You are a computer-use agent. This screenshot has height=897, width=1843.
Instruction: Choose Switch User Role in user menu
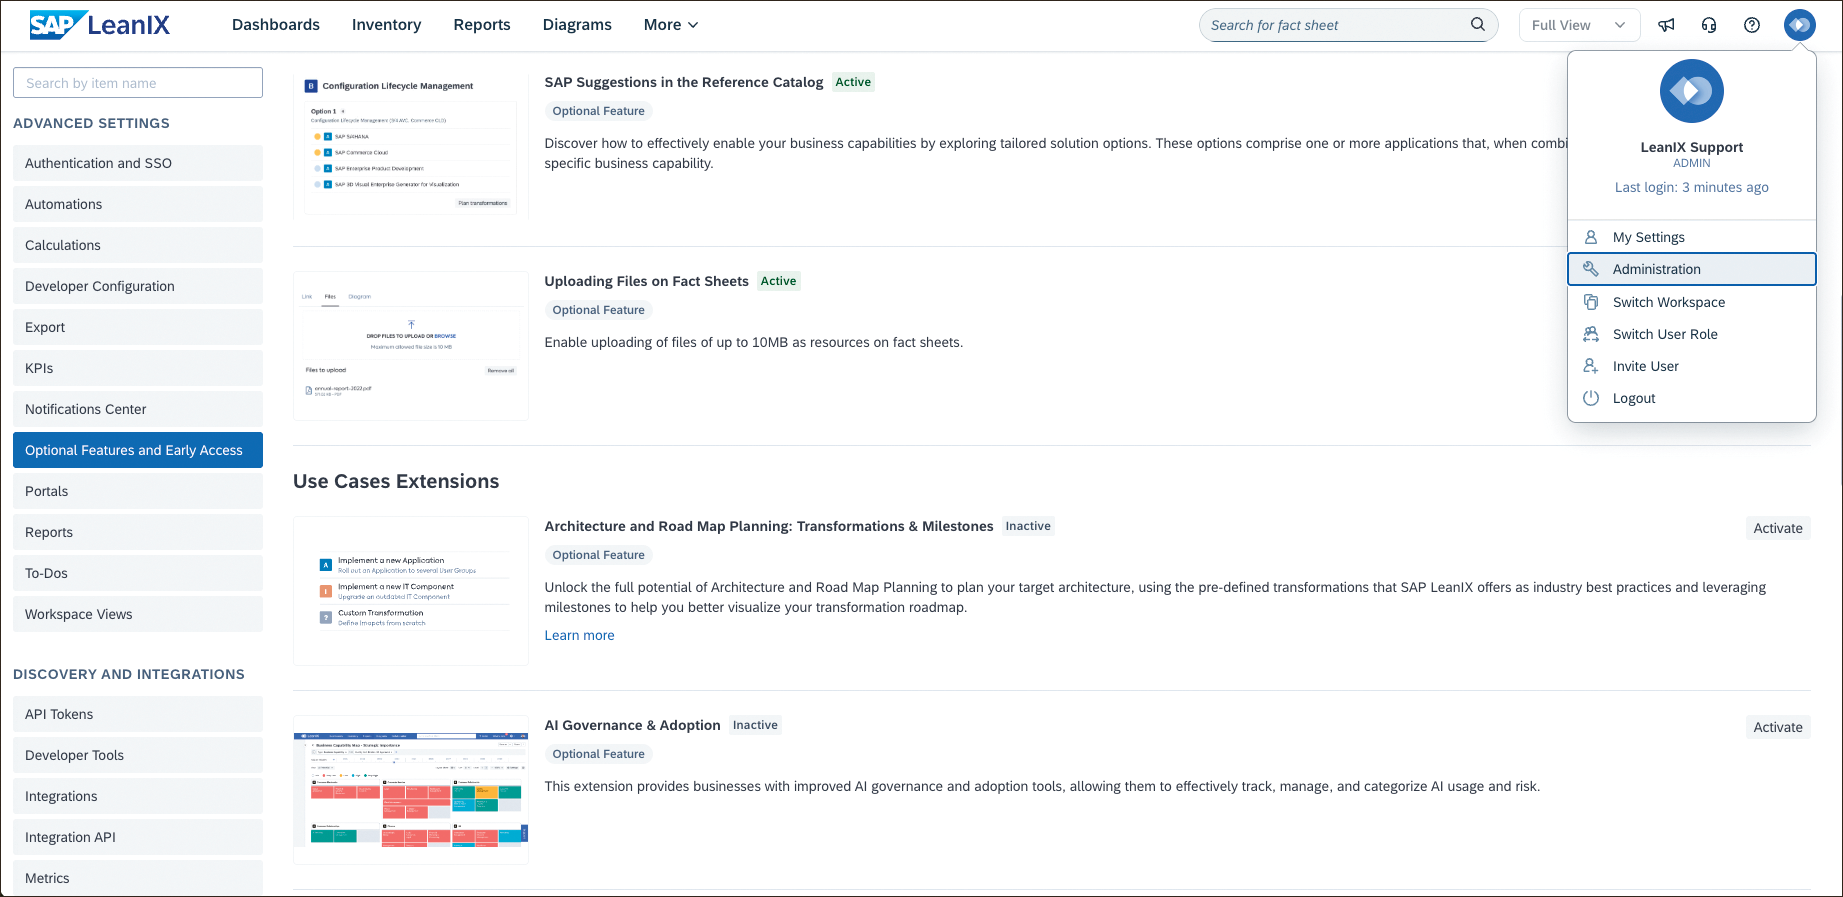pyautogui.click(x=1692, y=334)
